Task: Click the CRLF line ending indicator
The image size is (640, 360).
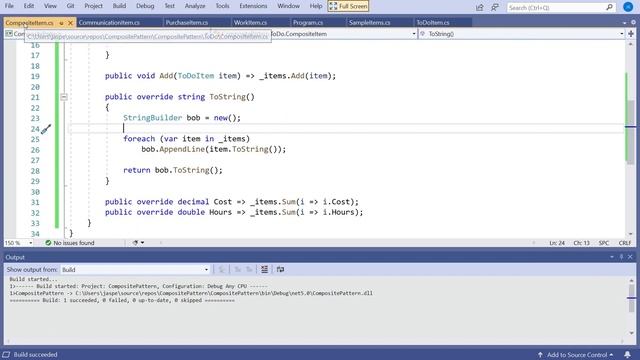Action: coord(624,243)
